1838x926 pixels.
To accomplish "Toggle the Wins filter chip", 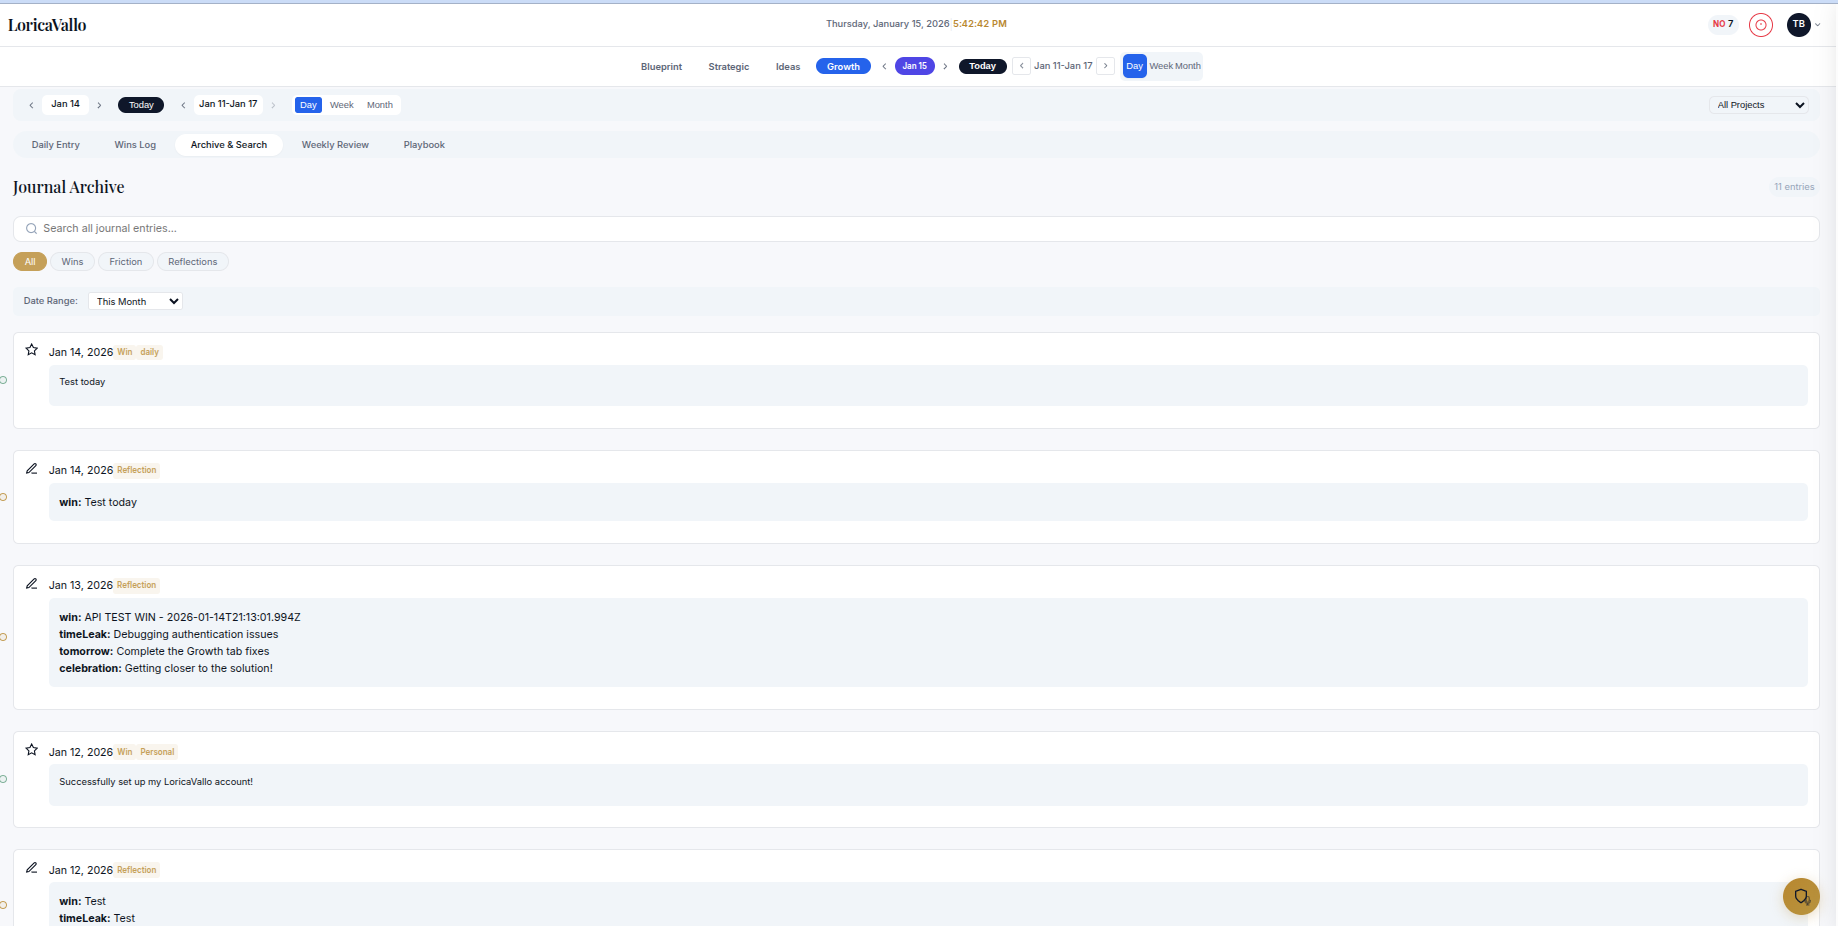I will click(71, 261).
